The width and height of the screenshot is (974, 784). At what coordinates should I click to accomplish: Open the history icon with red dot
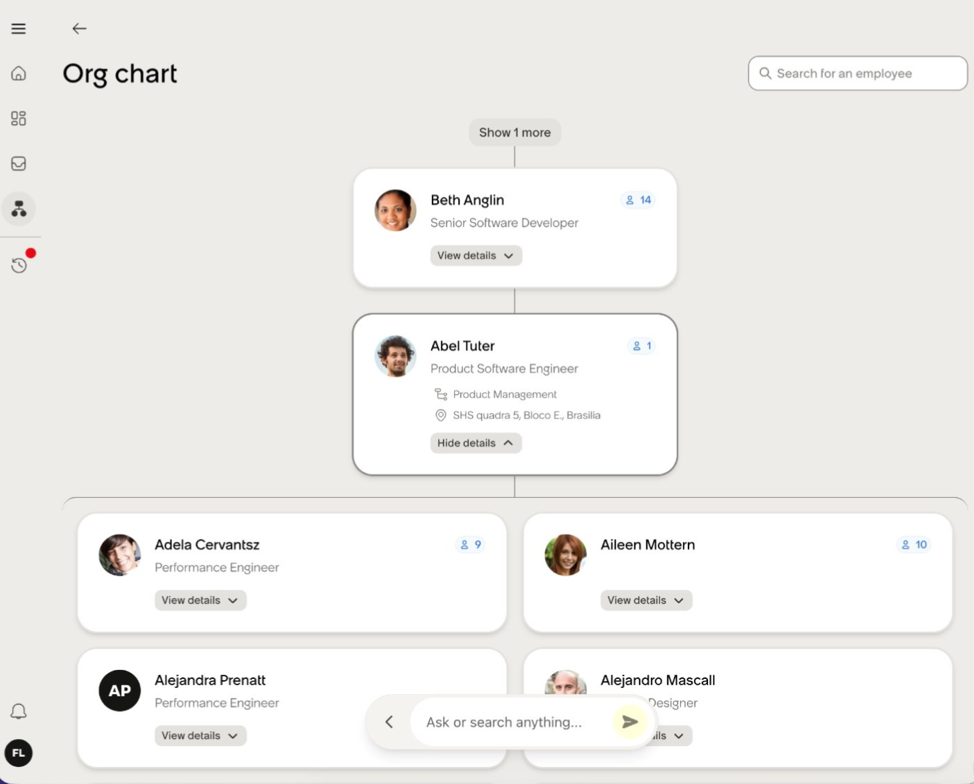(19, 265)
